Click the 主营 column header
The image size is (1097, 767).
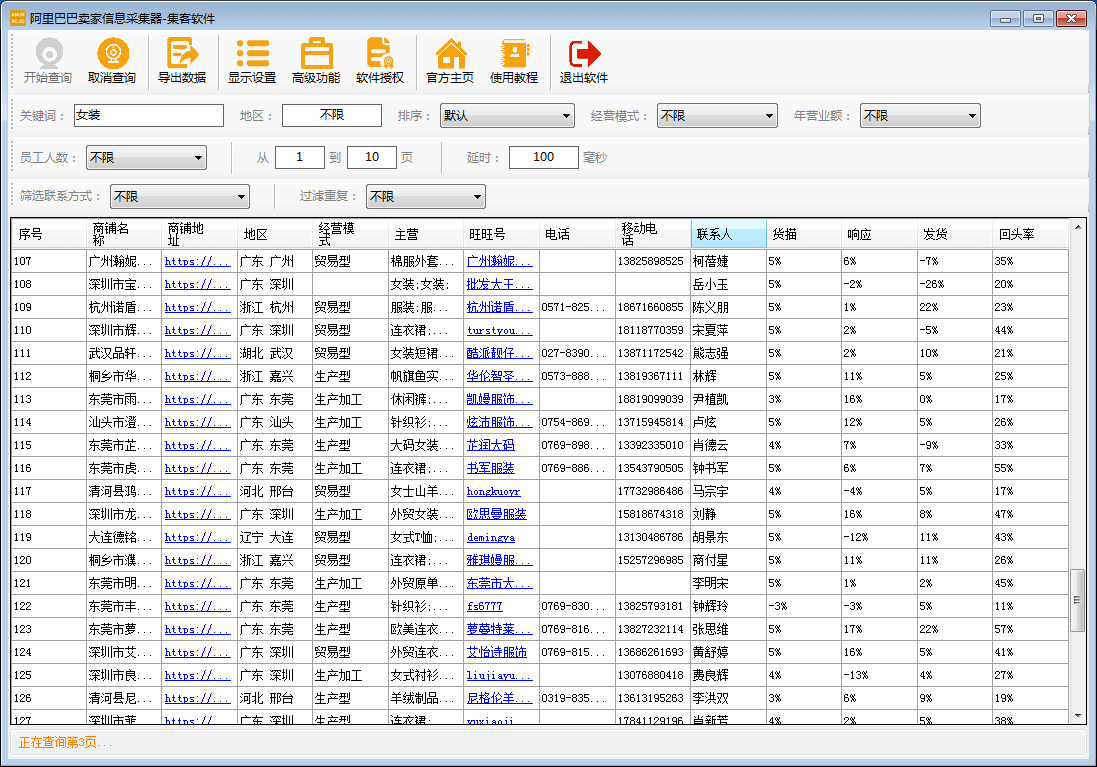click(x=425, y=234)
